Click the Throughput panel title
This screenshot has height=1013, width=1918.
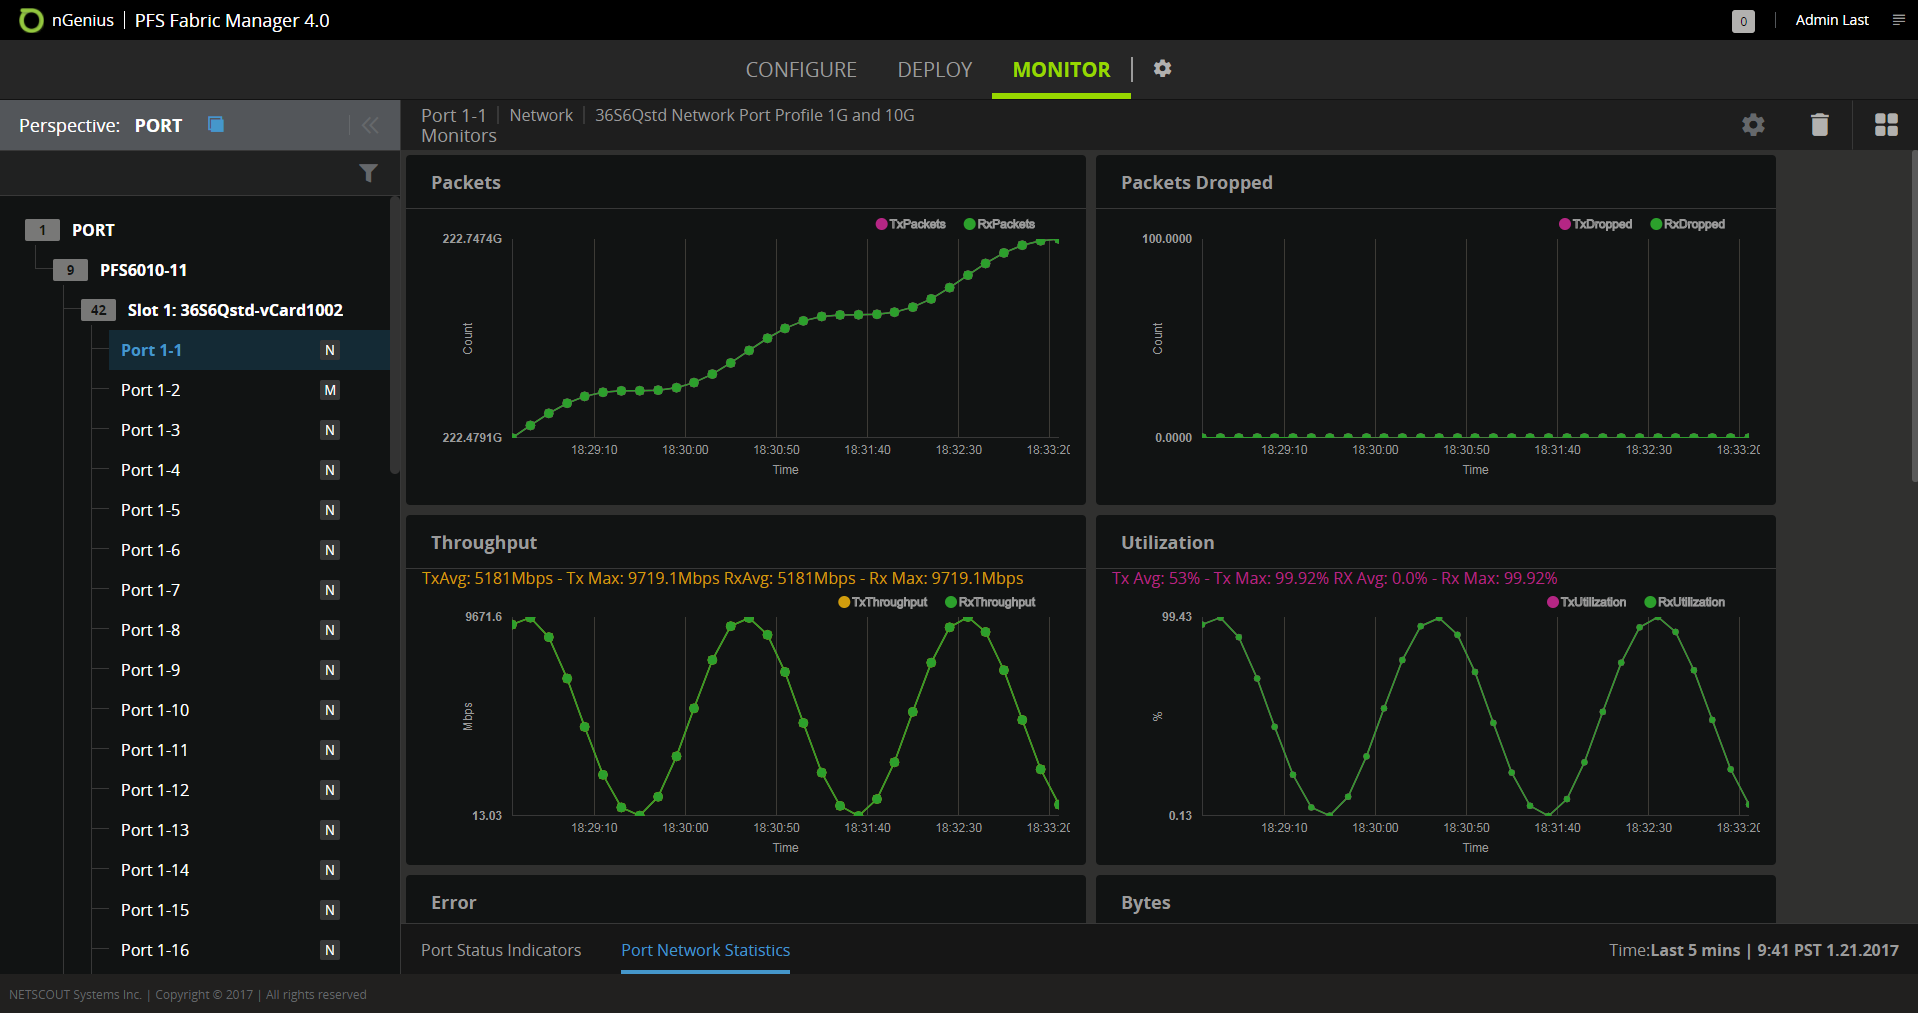click(x=484, y=542)
